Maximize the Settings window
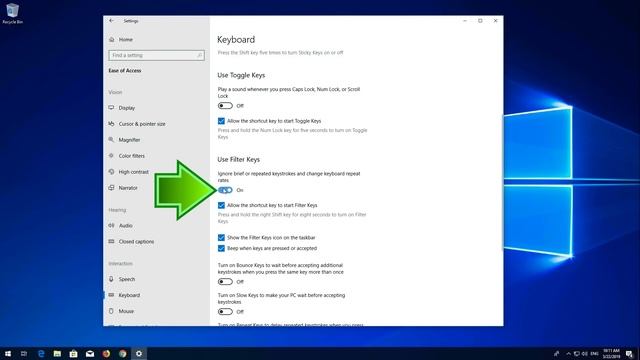640x360 pixels. pyautogui.click(x=480, y=21)
